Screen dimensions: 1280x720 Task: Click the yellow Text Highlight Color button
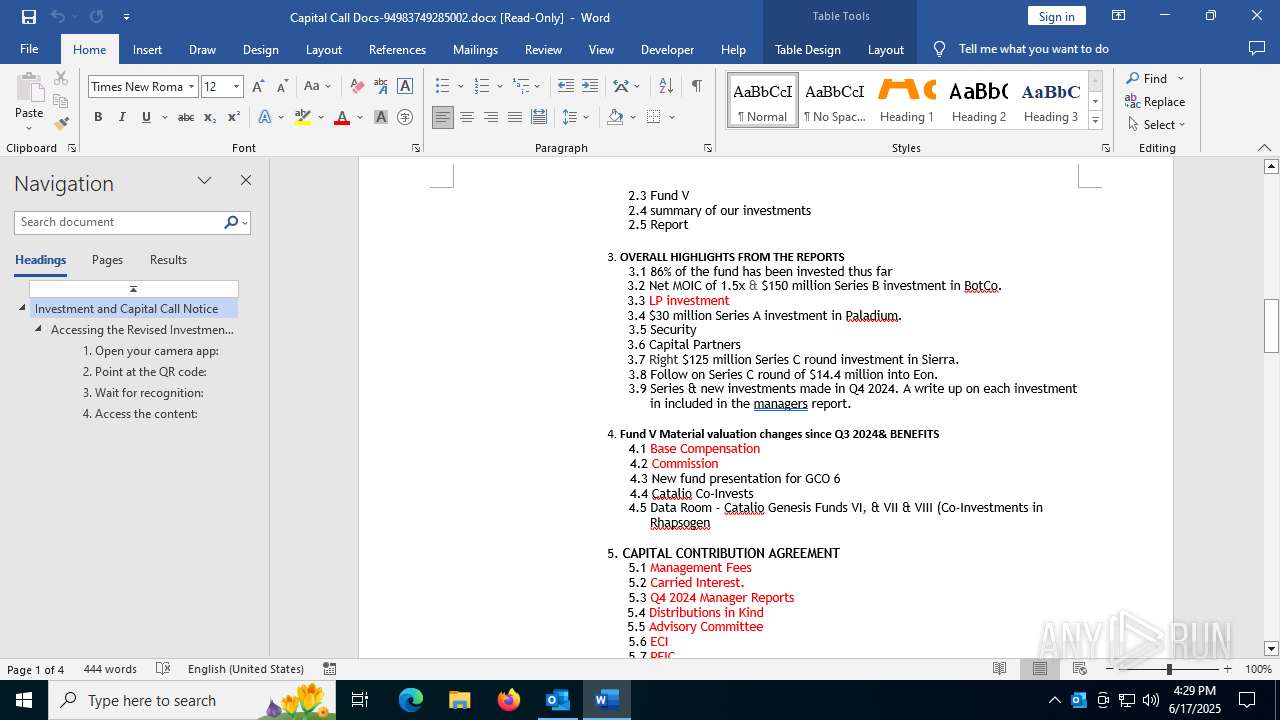coord(303,117)
